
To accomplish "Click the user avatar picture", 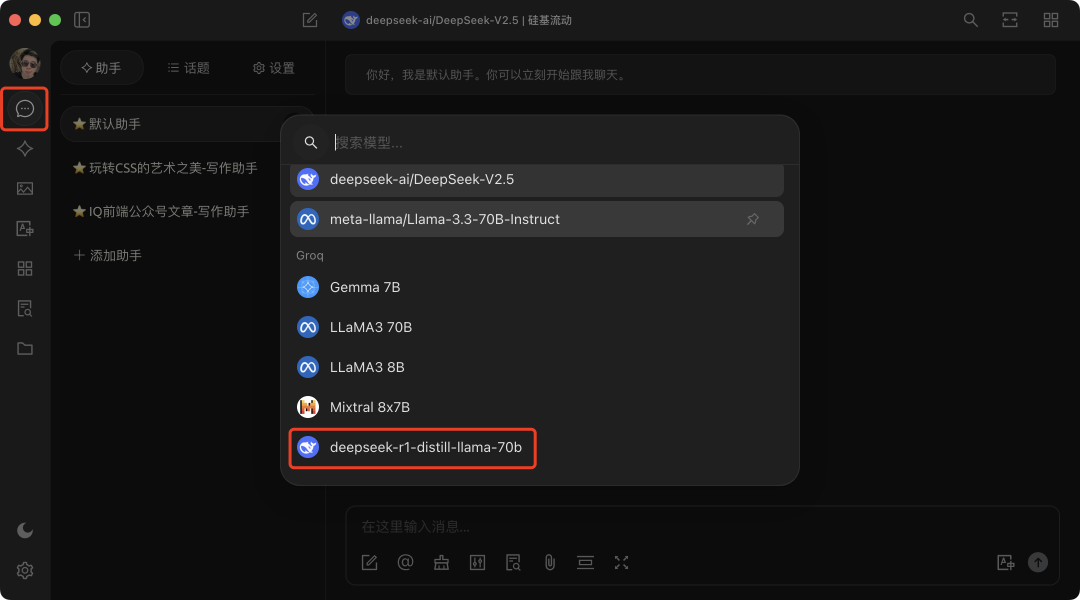I will [25, 63].
